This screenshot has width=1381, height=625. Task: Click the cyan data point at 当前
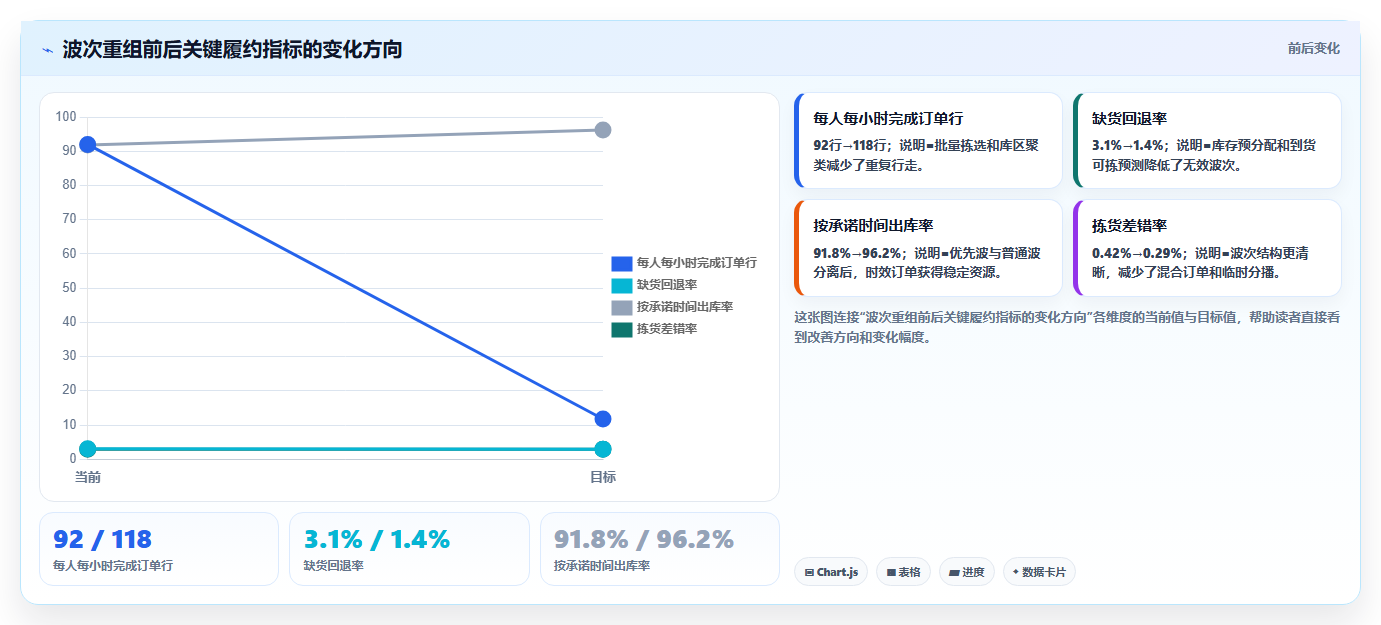tap(88, 449)
